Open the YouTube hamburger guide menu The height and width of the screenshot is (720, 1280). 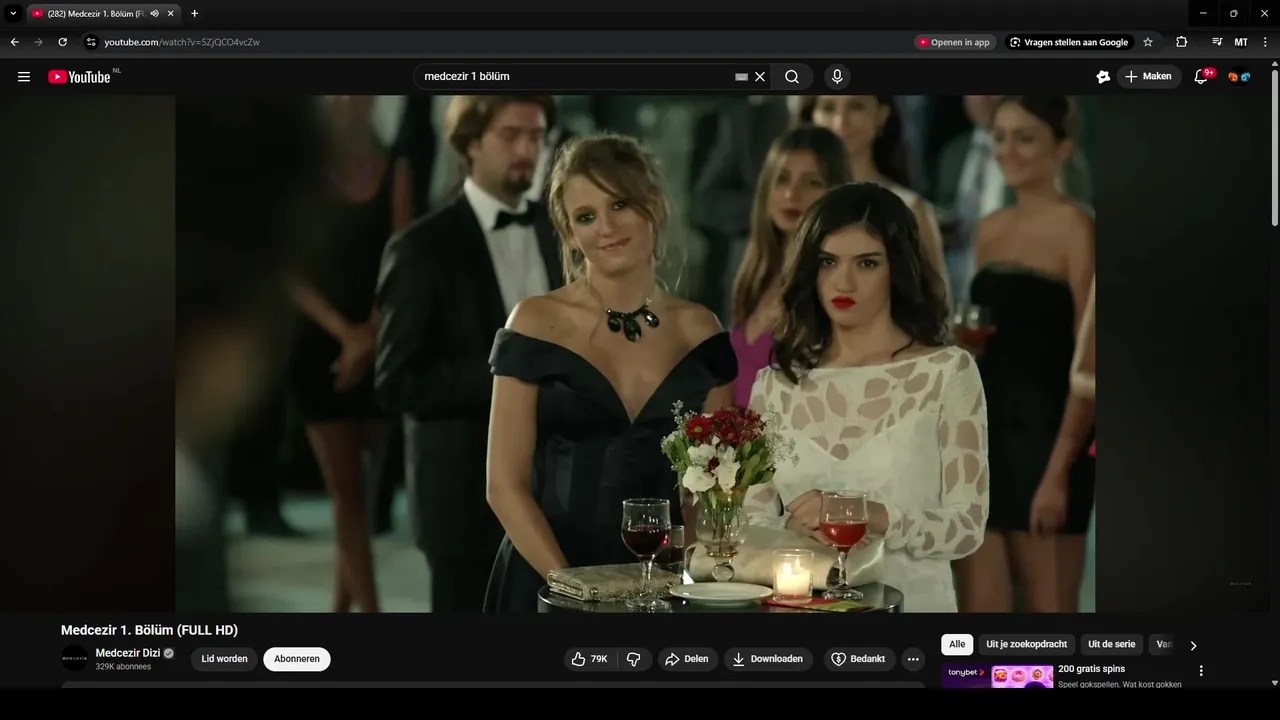coord(24,77)
